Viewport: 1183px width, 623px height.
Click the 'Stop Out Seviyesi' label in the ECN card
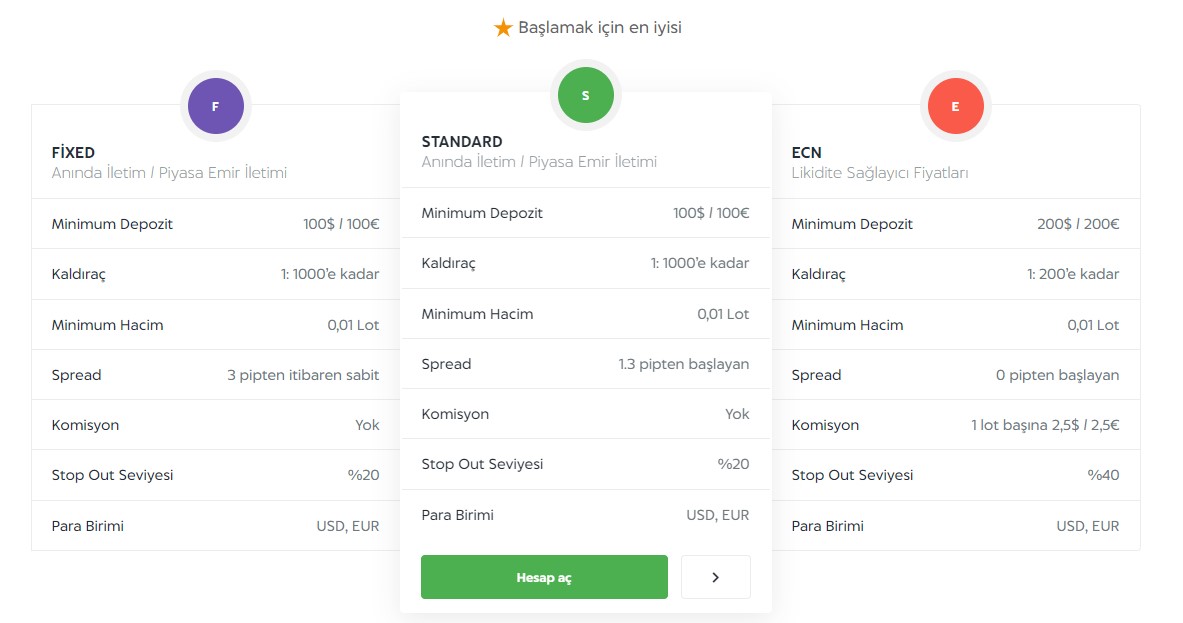tap(853, 475)
